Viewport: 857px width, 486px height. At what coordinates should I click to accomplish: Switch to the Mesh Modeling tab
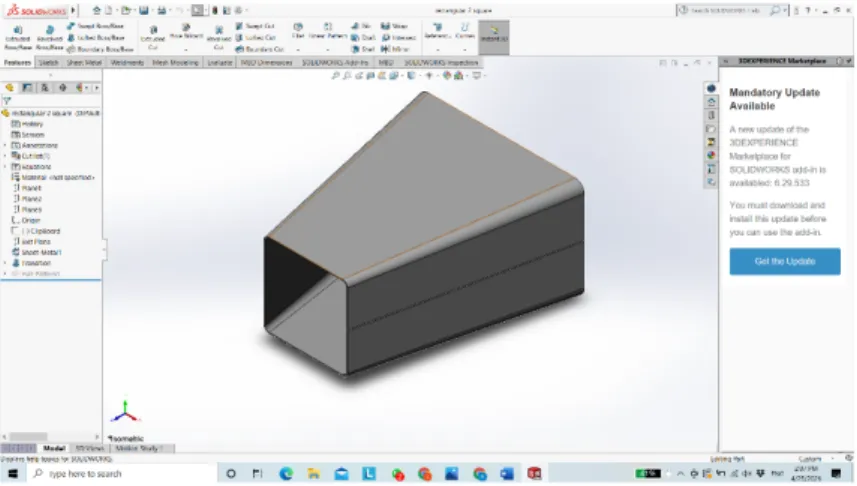pyautogui.click(x=175, y=63)
